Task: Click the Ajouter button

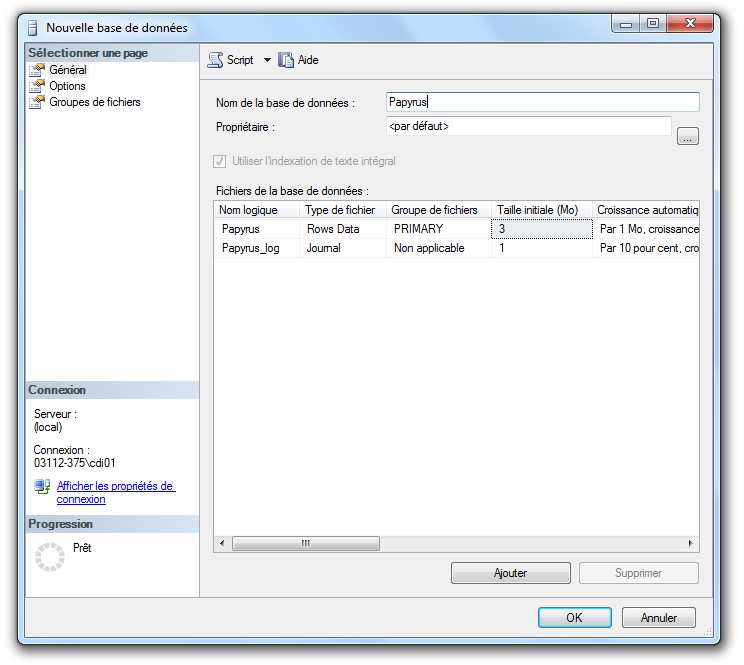Action: (x=510, y=573)
